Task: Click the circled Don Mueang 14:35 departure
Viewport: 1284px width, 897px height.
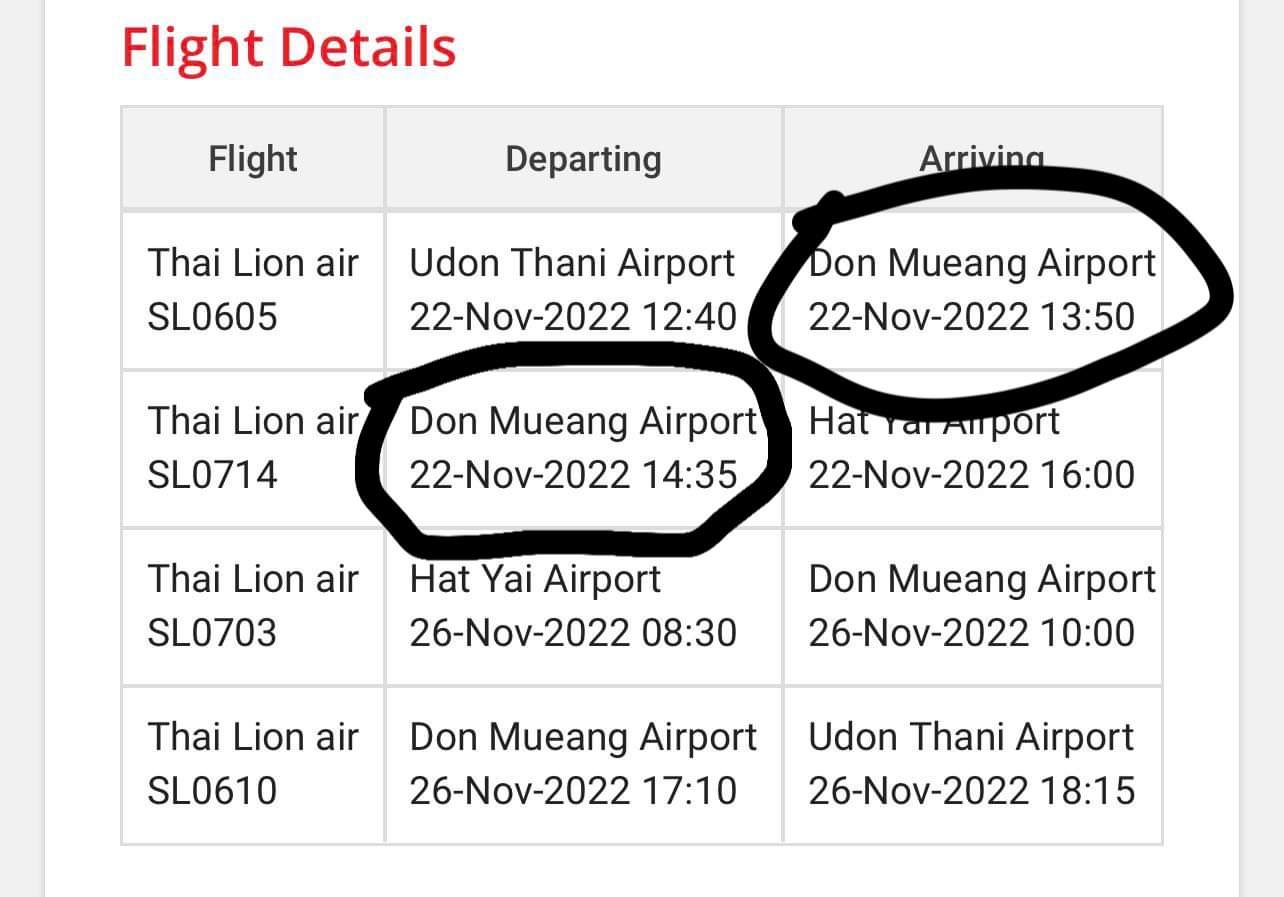Action: [x=584, y=448]
